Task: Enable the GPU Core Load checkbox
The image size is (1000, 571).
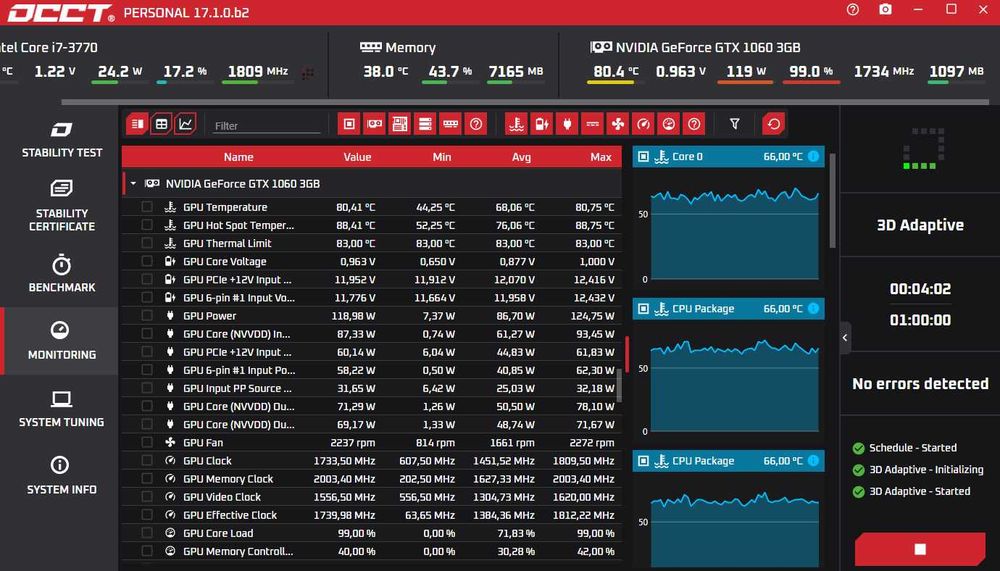Action: pos(147,533)
